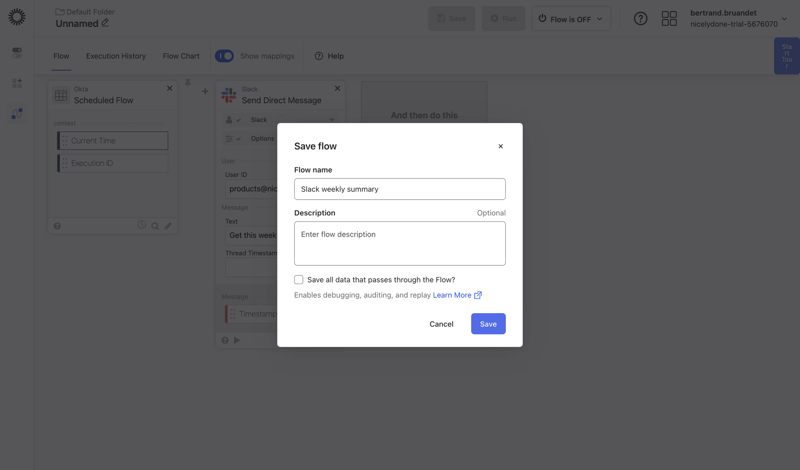Click the Options sliders icon on Slack card

coord(229,139)
